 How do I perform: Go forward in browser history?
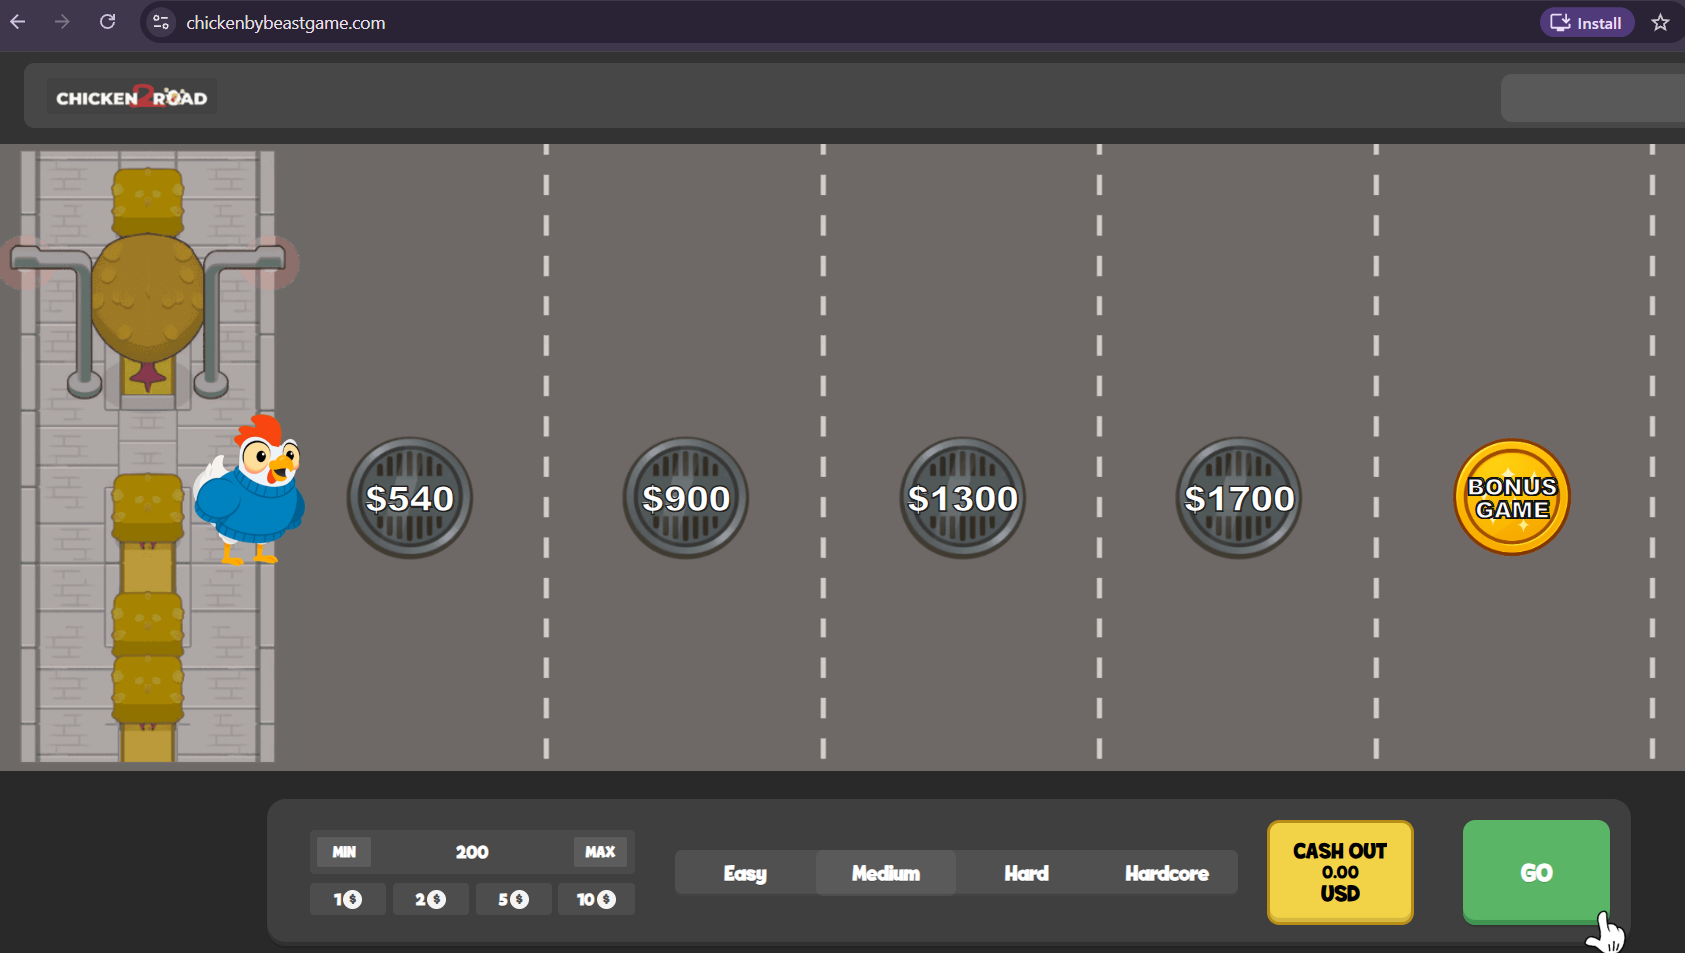(x=62, y=22)
